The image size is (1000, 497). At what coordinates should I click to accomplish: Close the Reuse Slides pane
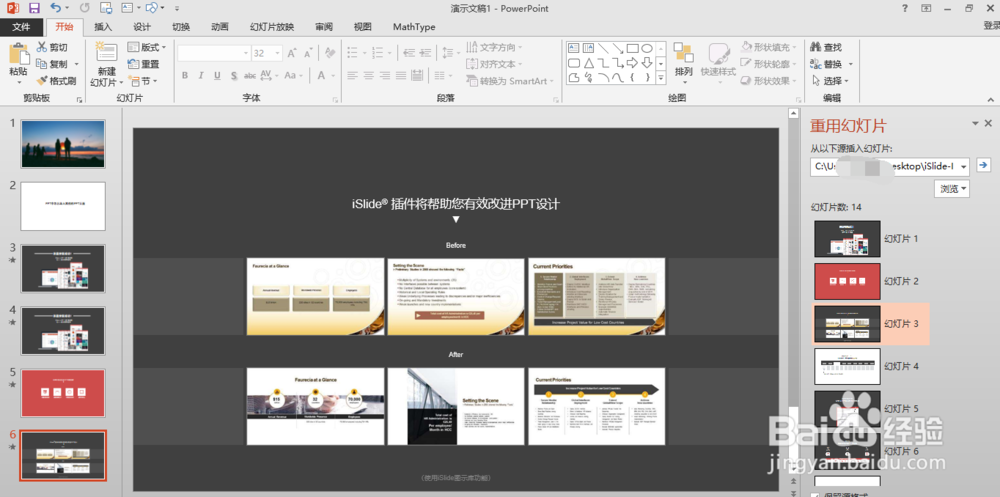point(989,123)
